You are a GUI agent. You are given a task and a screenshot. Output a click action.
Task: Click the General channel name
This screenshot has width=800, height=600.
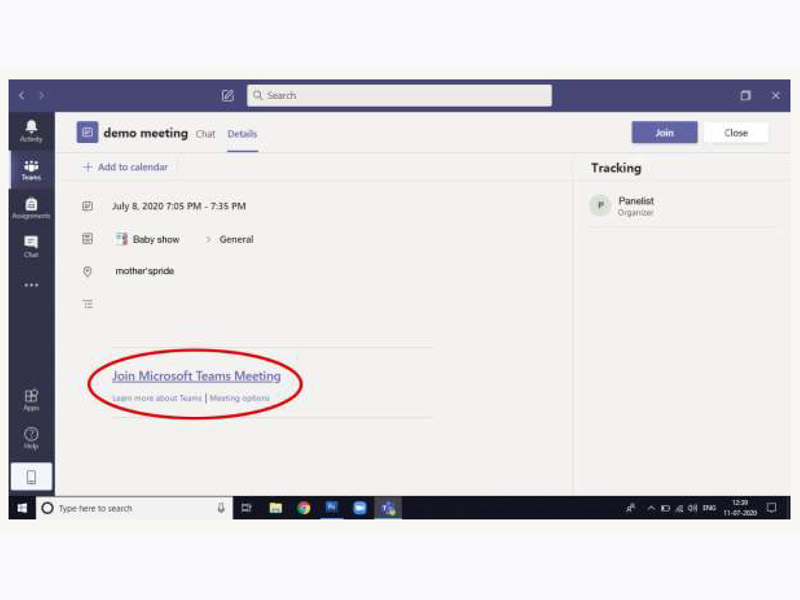pos(236,239)
